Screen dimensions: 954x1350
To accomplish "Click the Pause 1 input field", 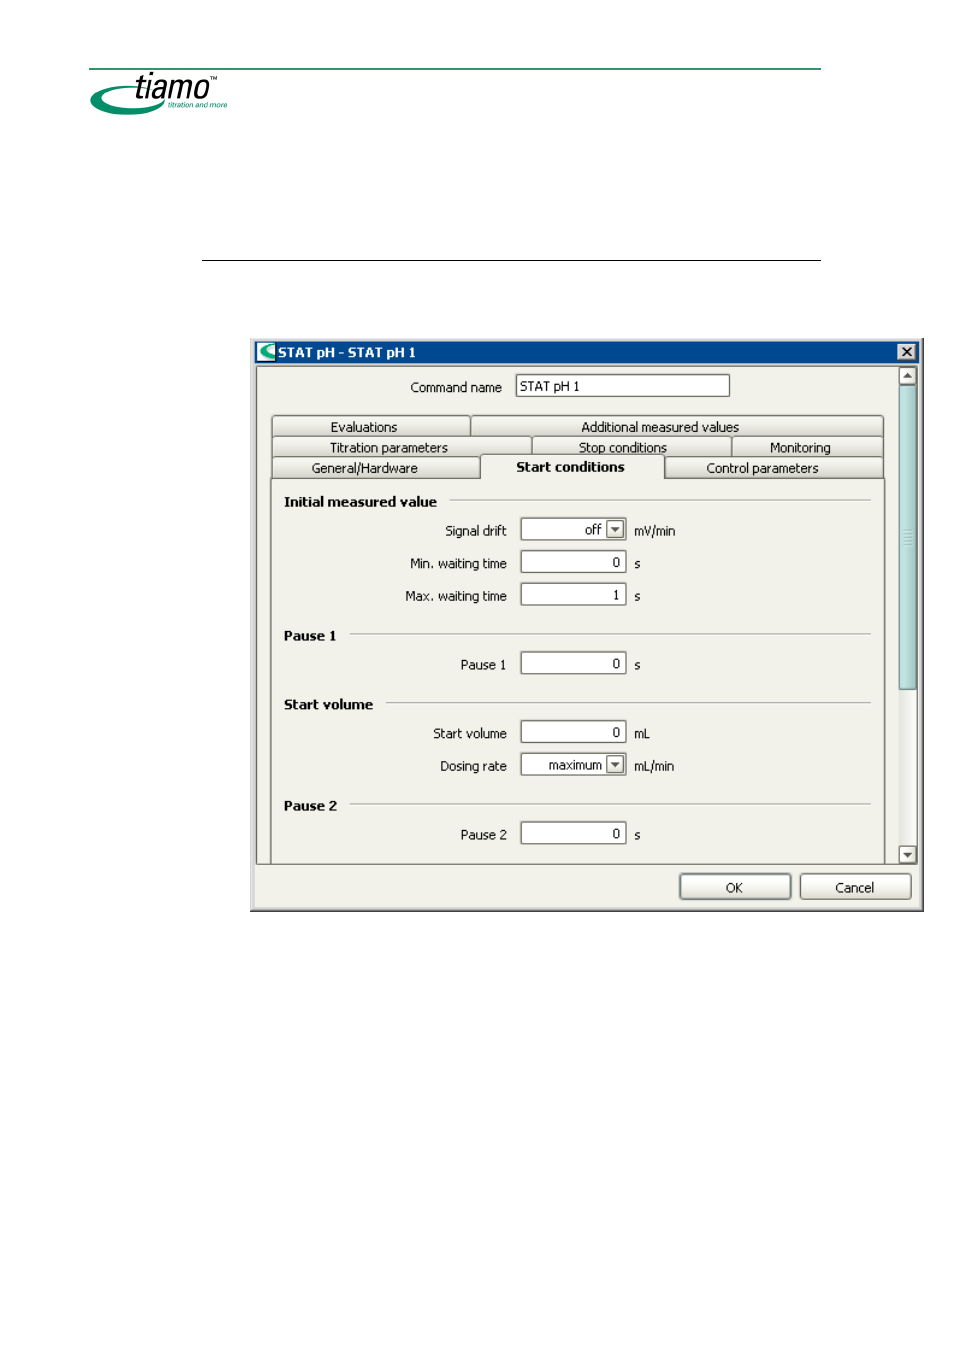I will (573, 664).
